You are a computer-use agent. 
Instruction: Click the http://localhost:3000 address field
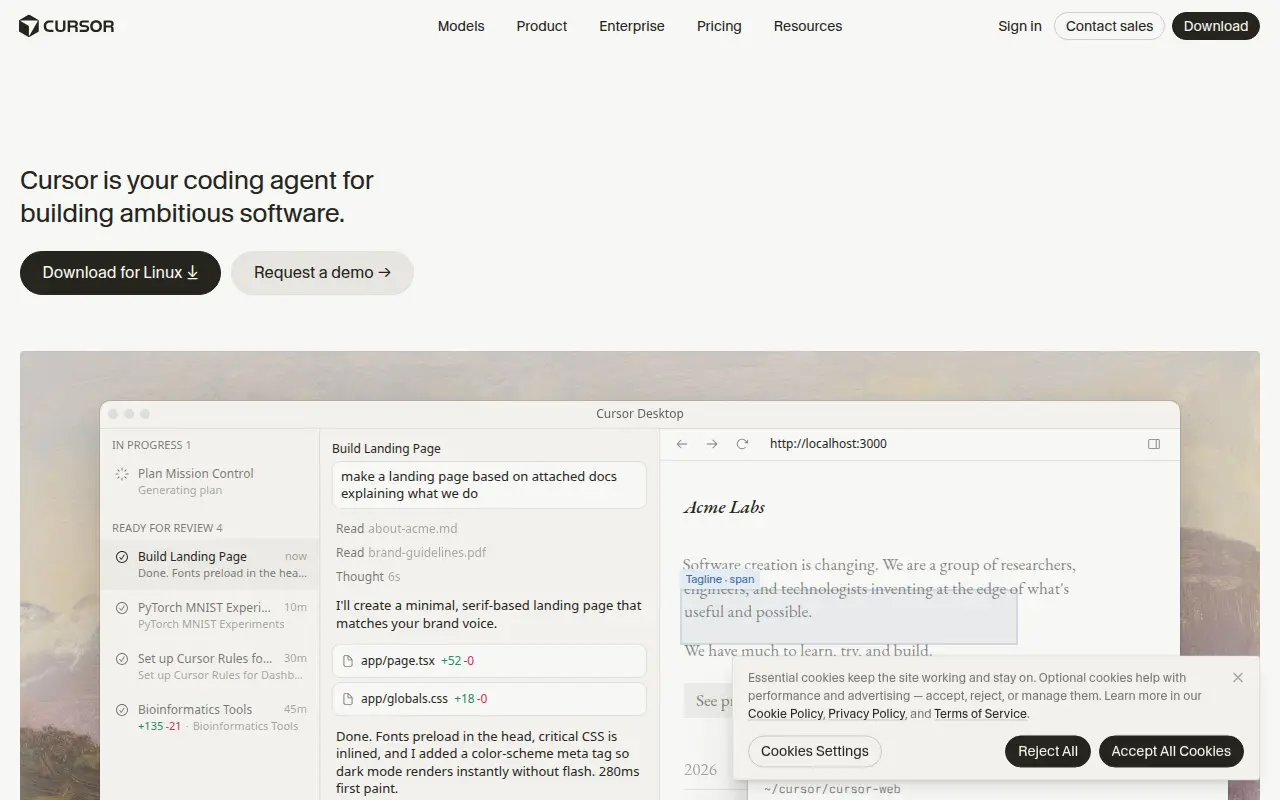point(828,444)
